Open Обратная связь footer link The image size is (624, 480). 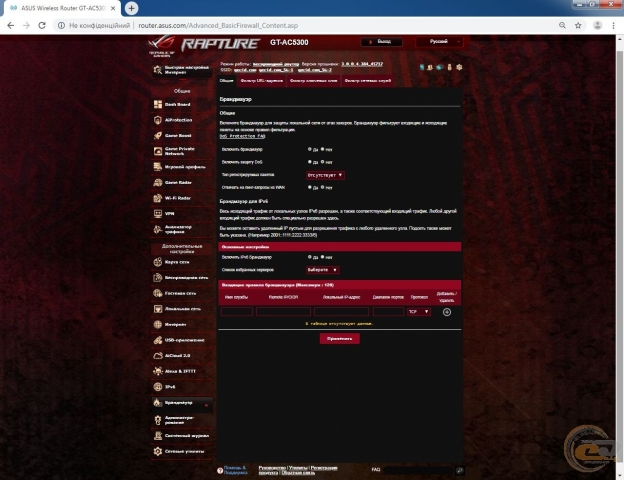click(298, 473)
